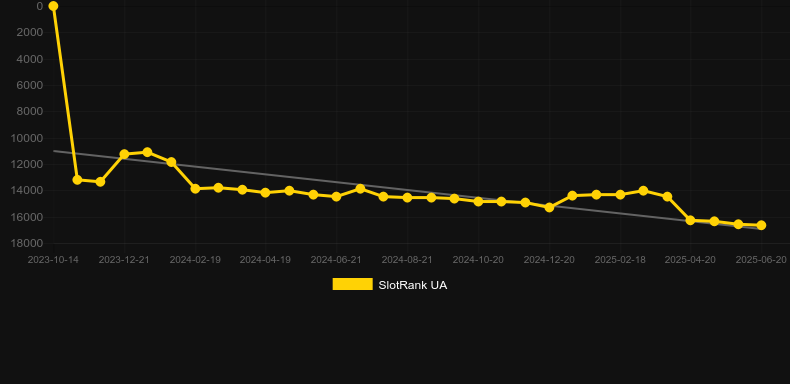Toggle the SlotRank UA series label
790x384 pixels.
pyautogui.click(x=413, y=285)
